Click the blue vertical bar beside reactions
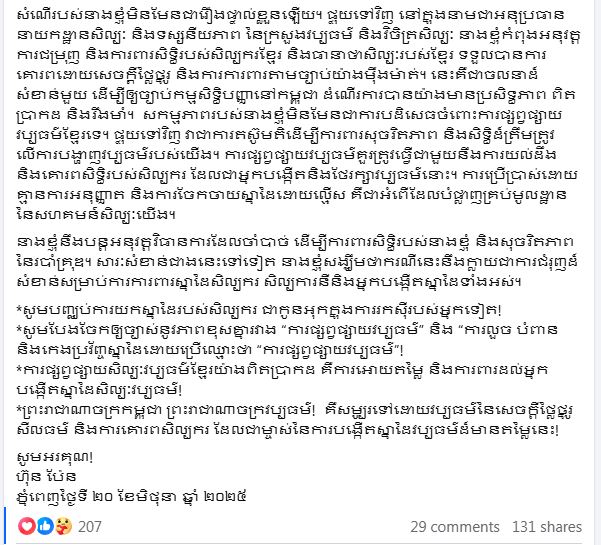 [6, 524]
